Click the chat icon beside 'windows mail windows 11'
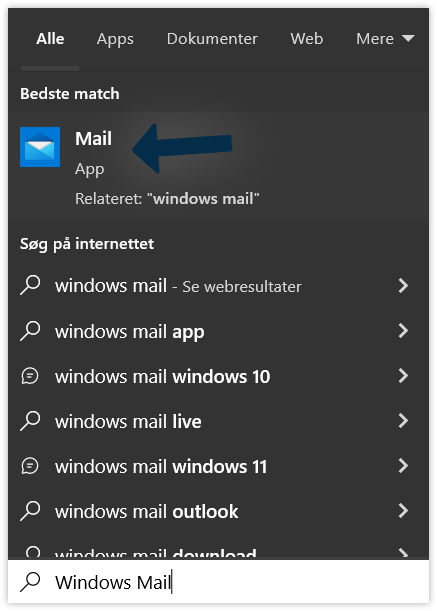This screenshot has height=611, width=437. (x=30, y=466)
